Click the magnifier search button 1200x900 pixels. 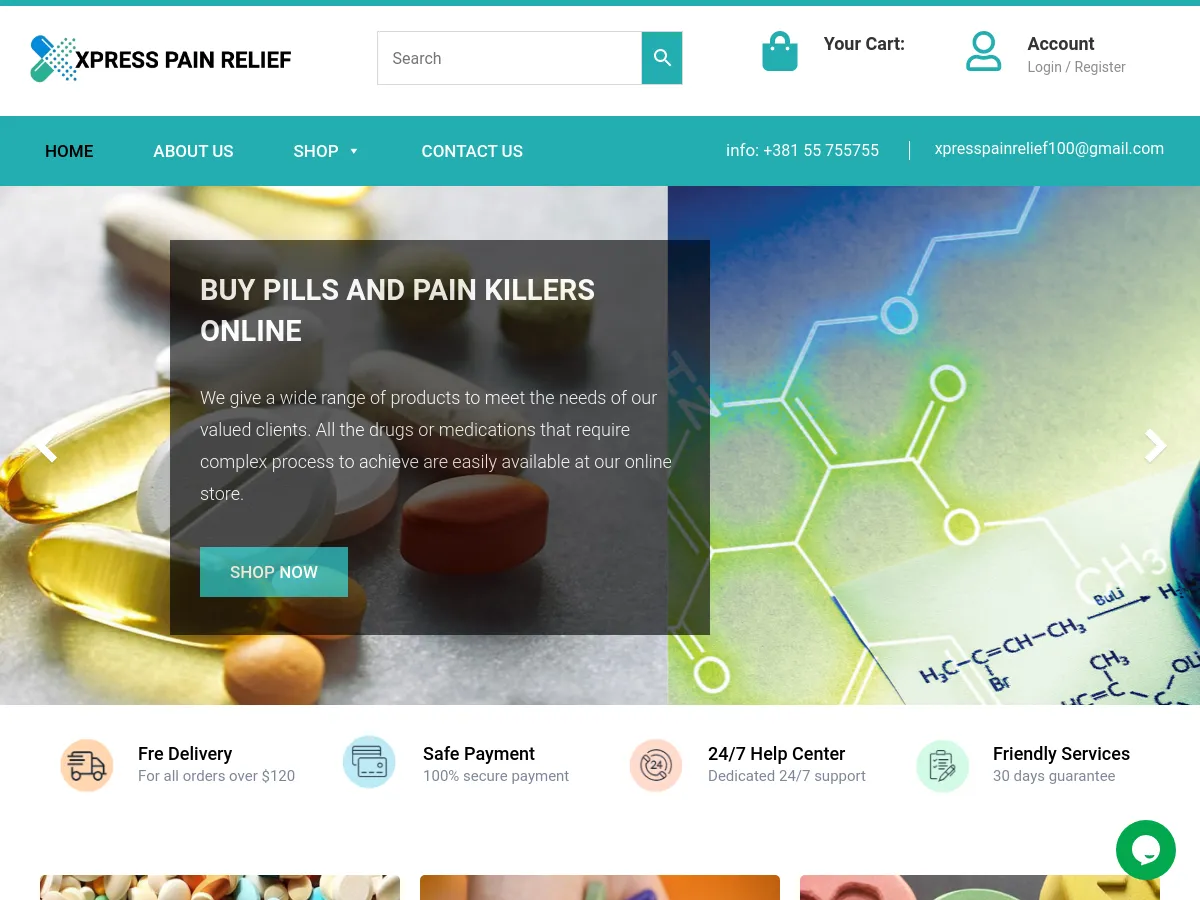tap(662, 58)
